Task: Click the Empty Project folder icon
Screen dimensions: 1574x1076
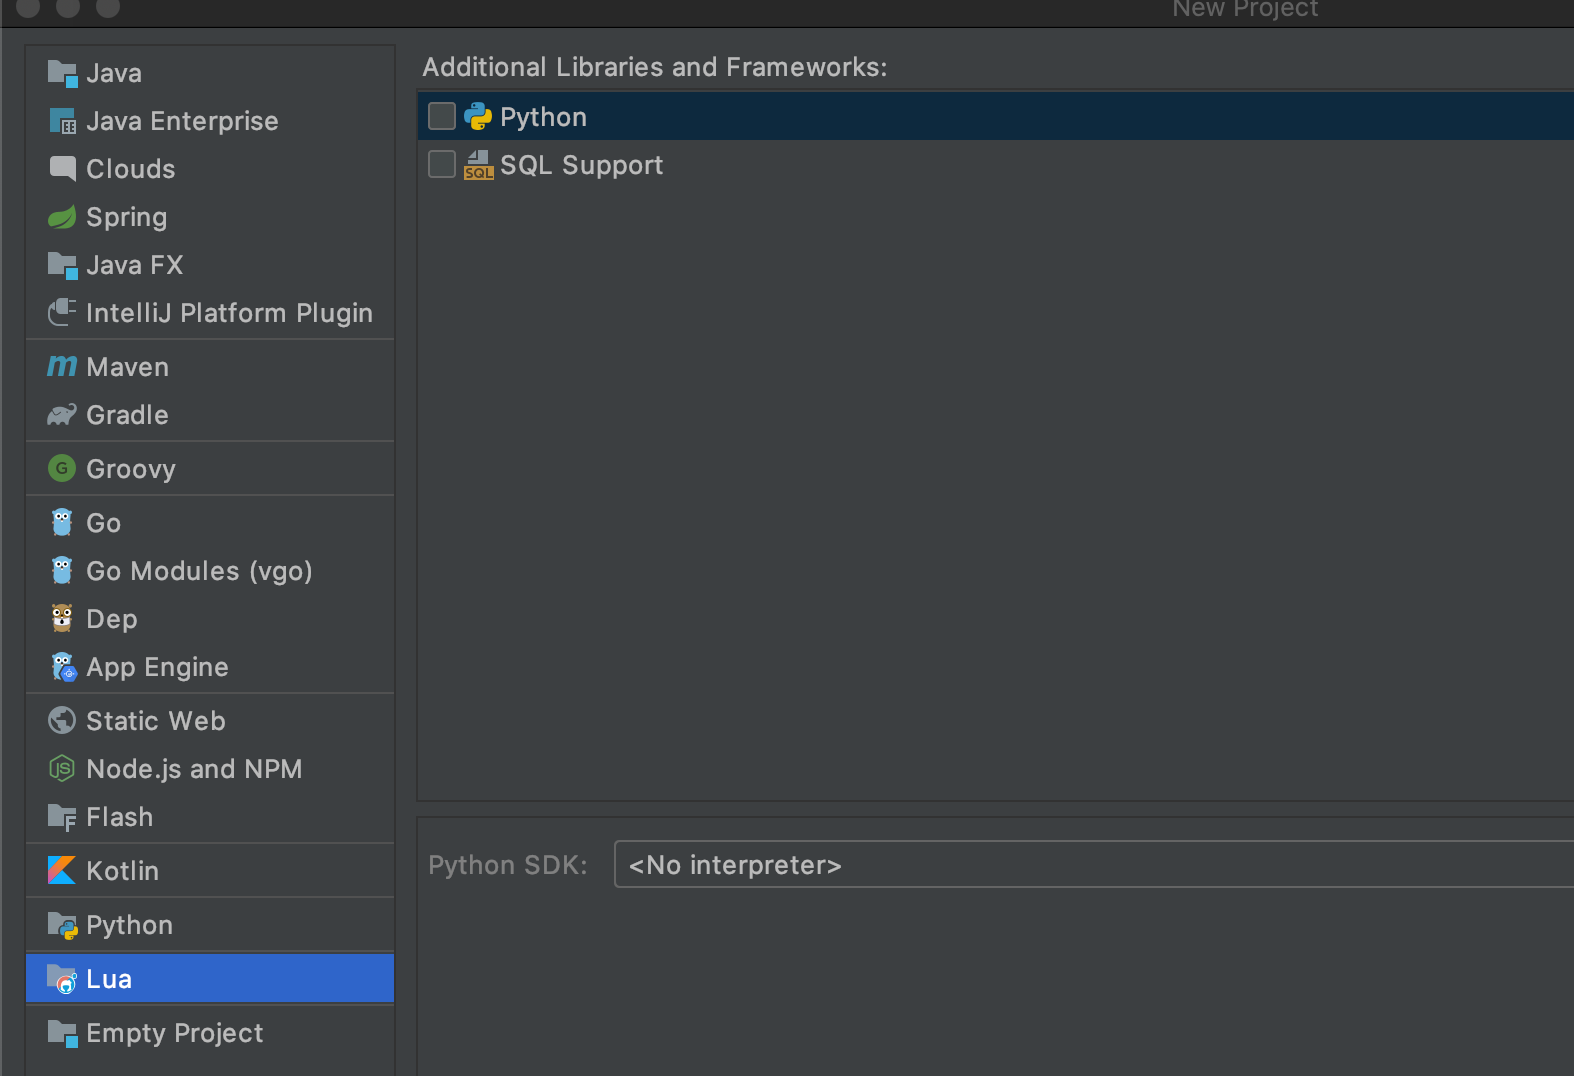Action: (62, 1033)
